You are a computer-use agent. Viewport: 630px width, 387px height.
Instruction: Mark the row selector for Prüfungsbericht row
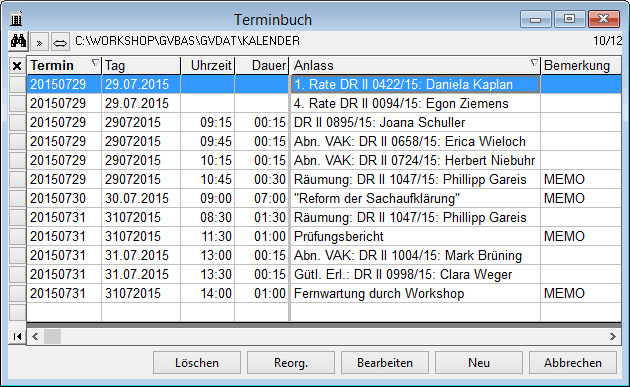(x=17, y=236)
